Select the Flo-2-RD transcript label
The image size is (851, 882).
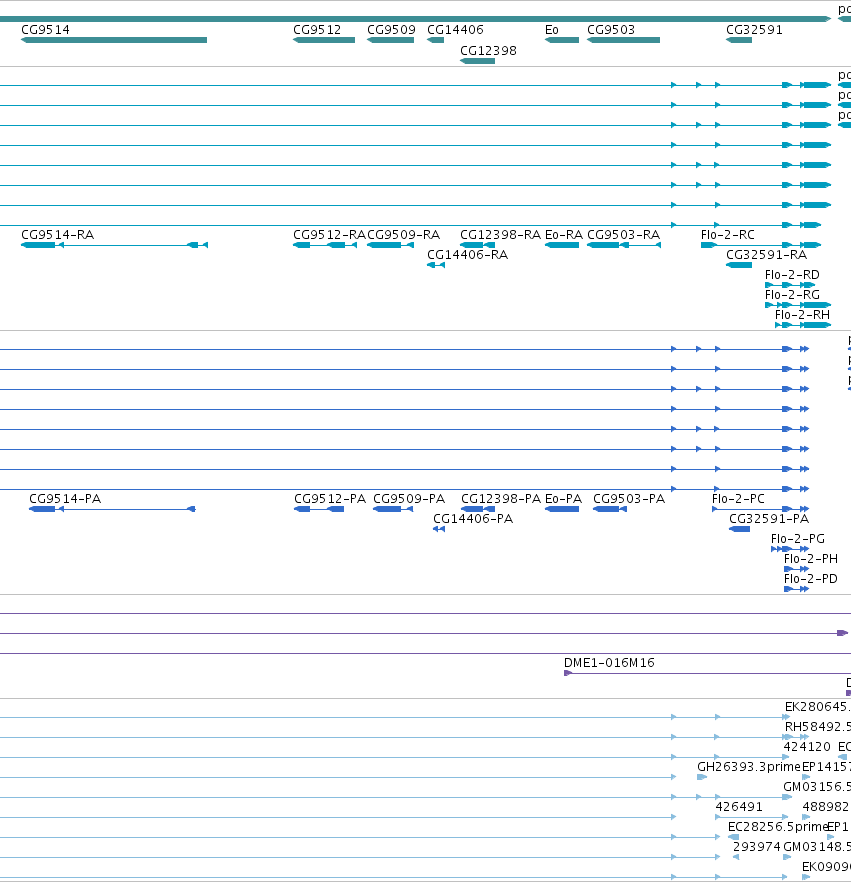tap(792, 275)
